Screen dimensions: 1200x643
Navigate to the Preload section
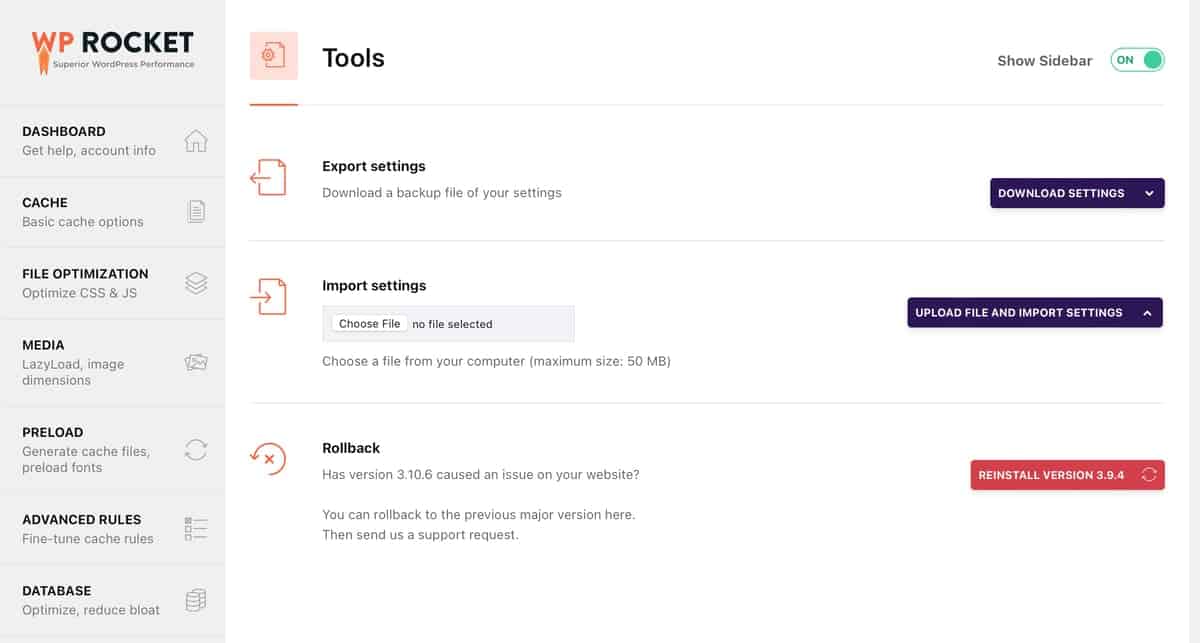pyautogui.click(x=112, y=450)
